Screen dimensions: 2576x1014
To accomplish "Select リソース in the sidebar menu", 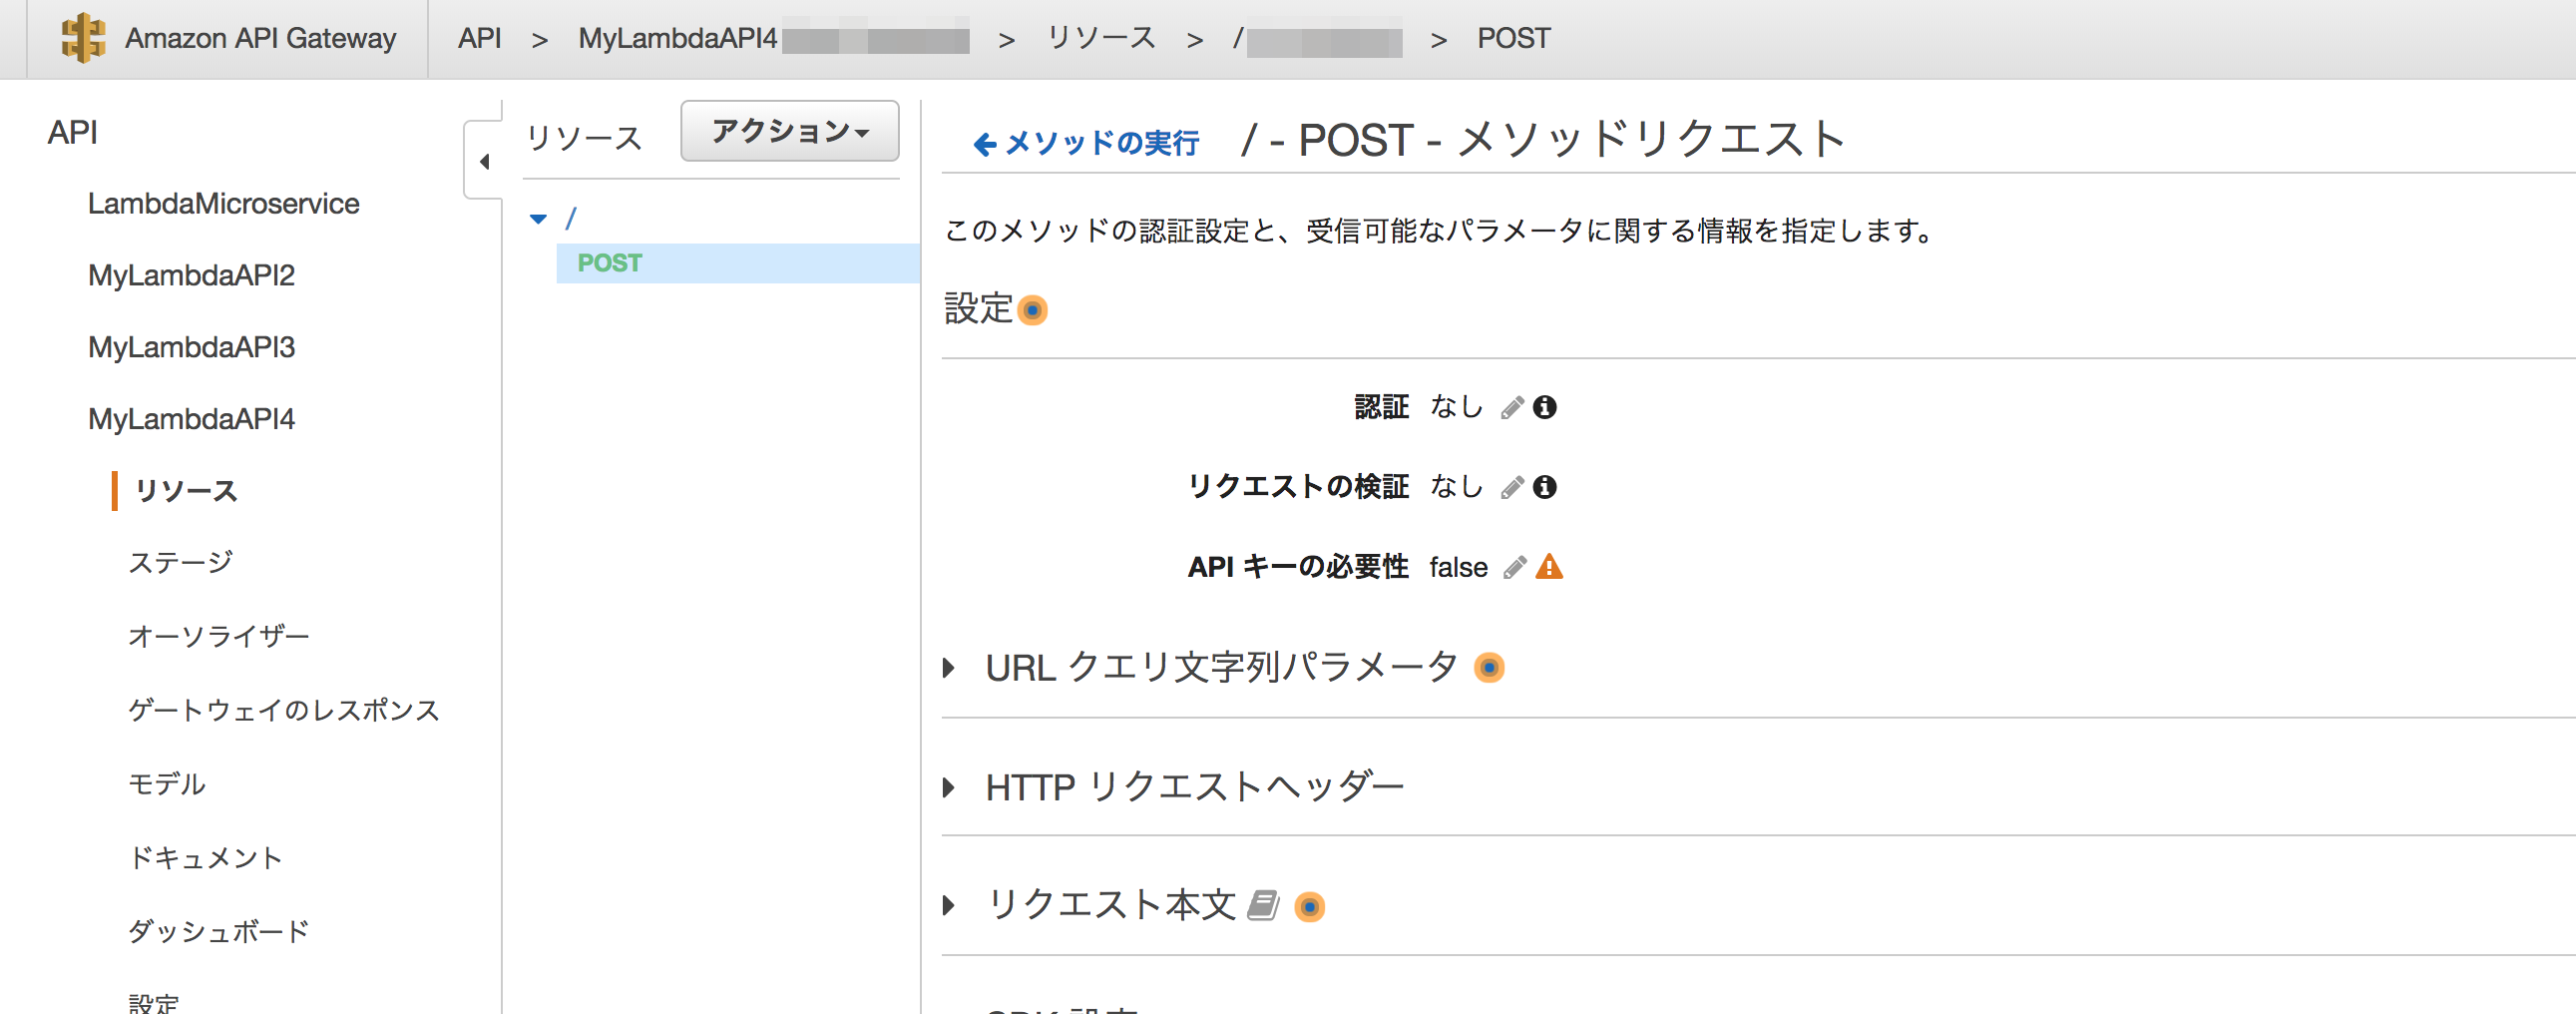I will (186, 491).
